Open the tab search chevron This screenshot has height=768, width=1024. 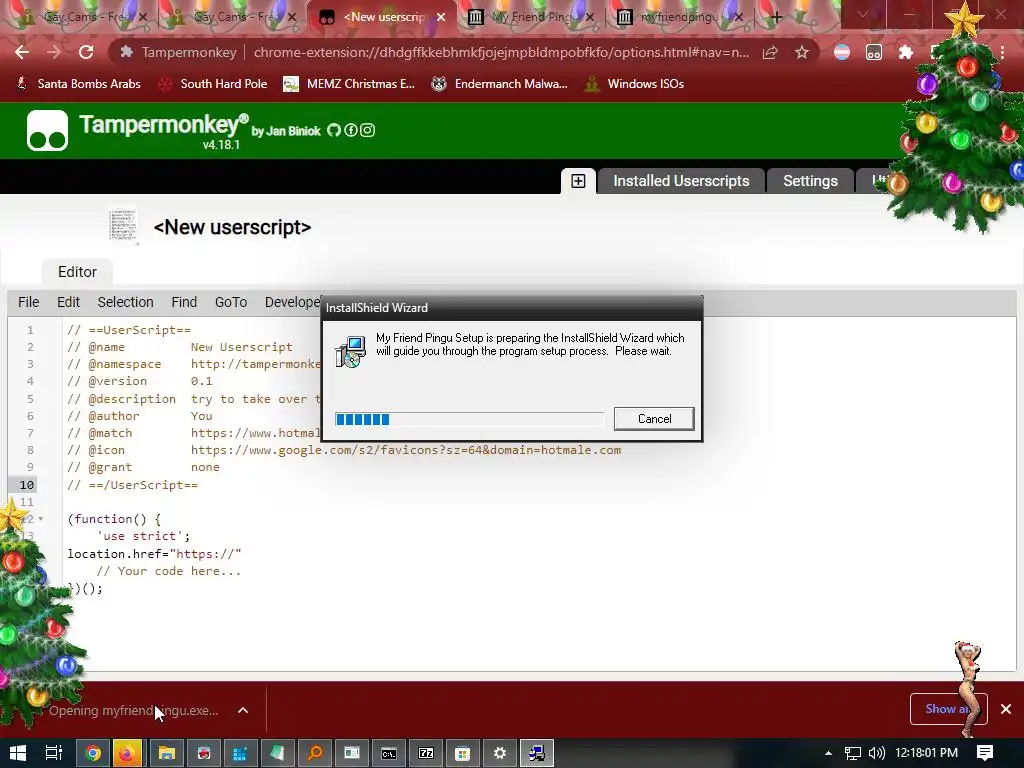863,14
